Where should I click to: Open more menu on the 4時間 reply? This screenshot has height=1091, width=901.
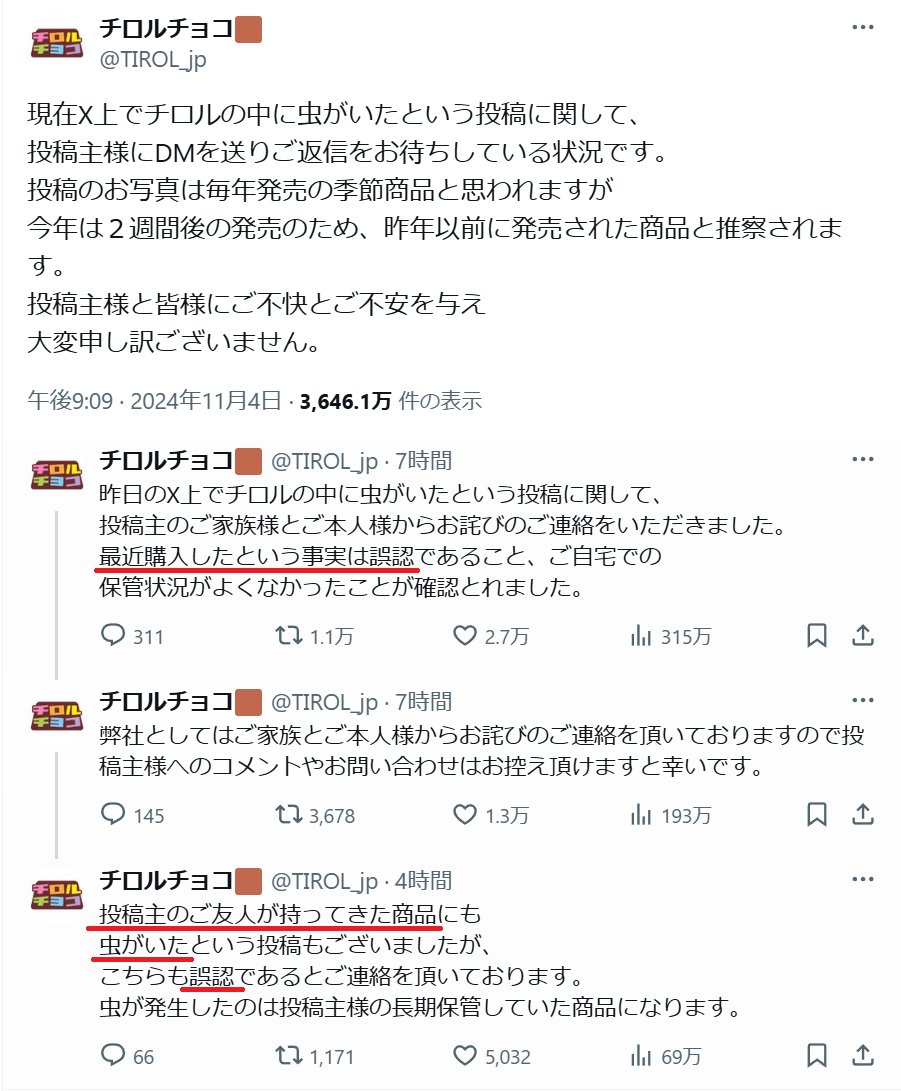(x=862, y=879)
